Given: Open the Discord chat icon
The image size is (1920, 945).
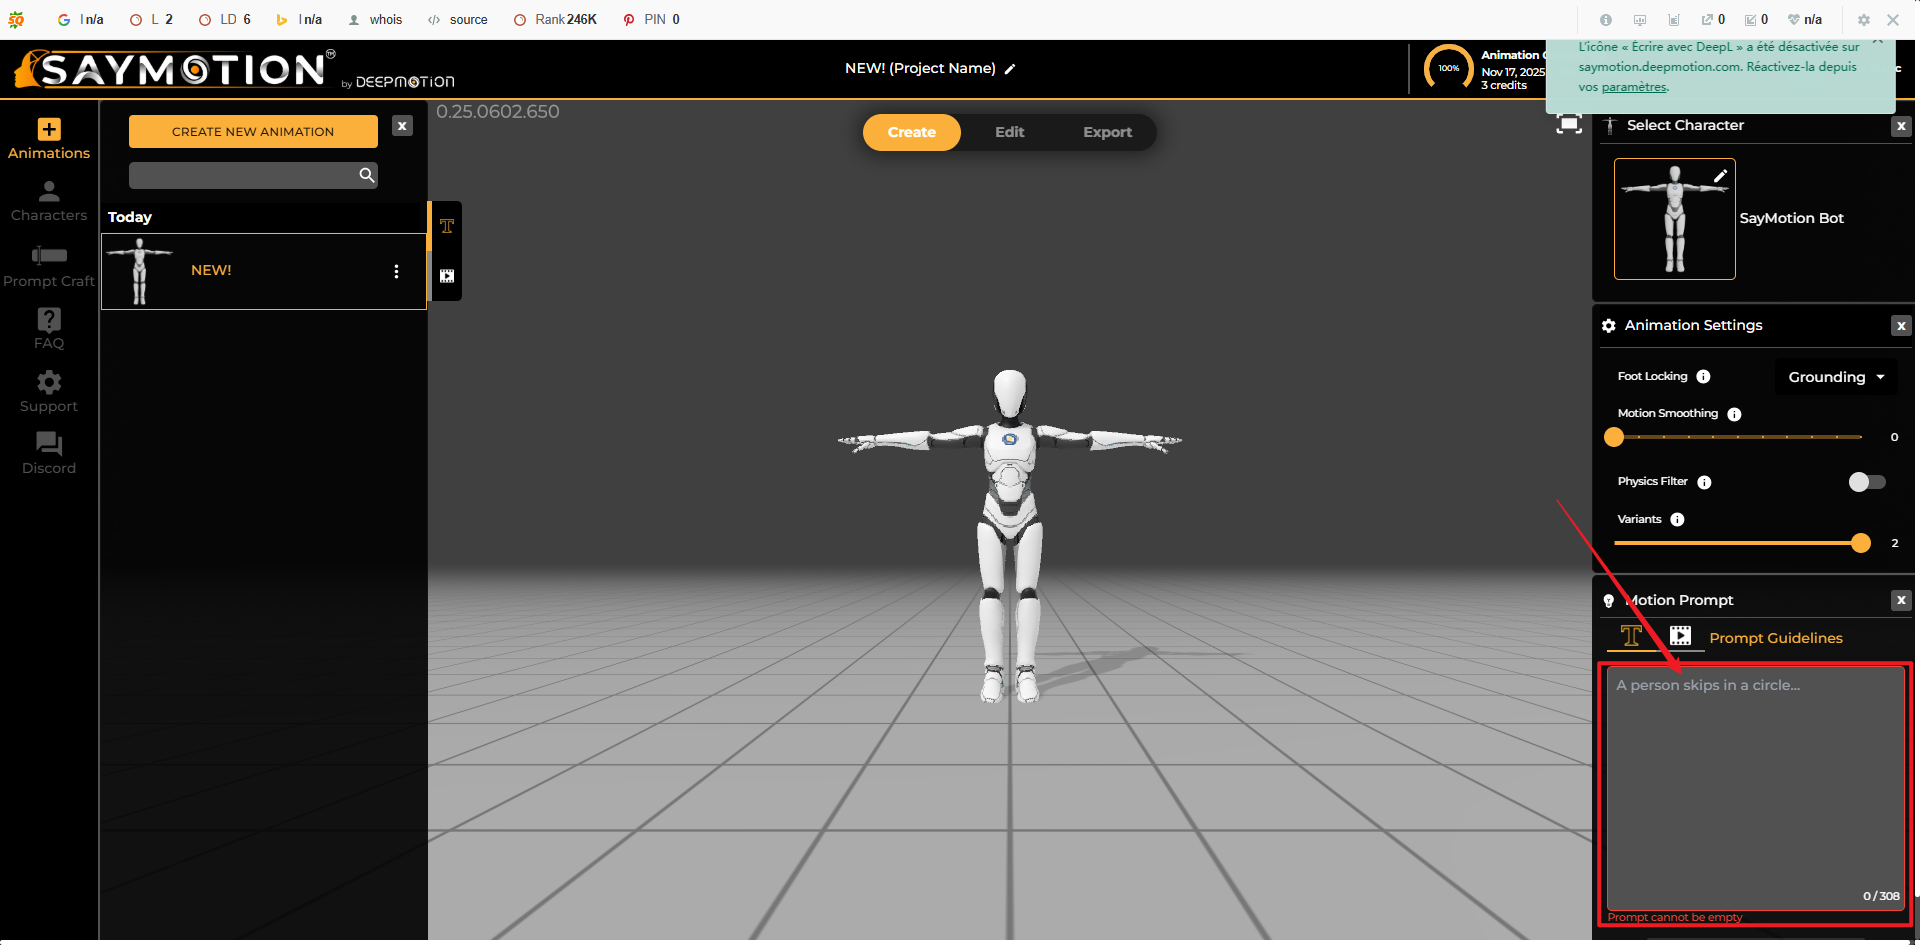Looking at the screenshot, I should [49, 453].
